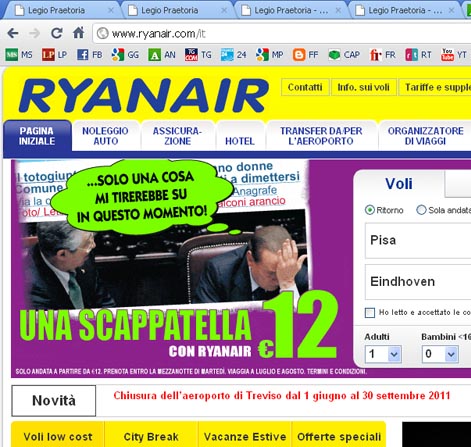Click the browser Back arrow
Image resolution: width=471 pixels, height=447 pixels.
(x=13, y=33)
